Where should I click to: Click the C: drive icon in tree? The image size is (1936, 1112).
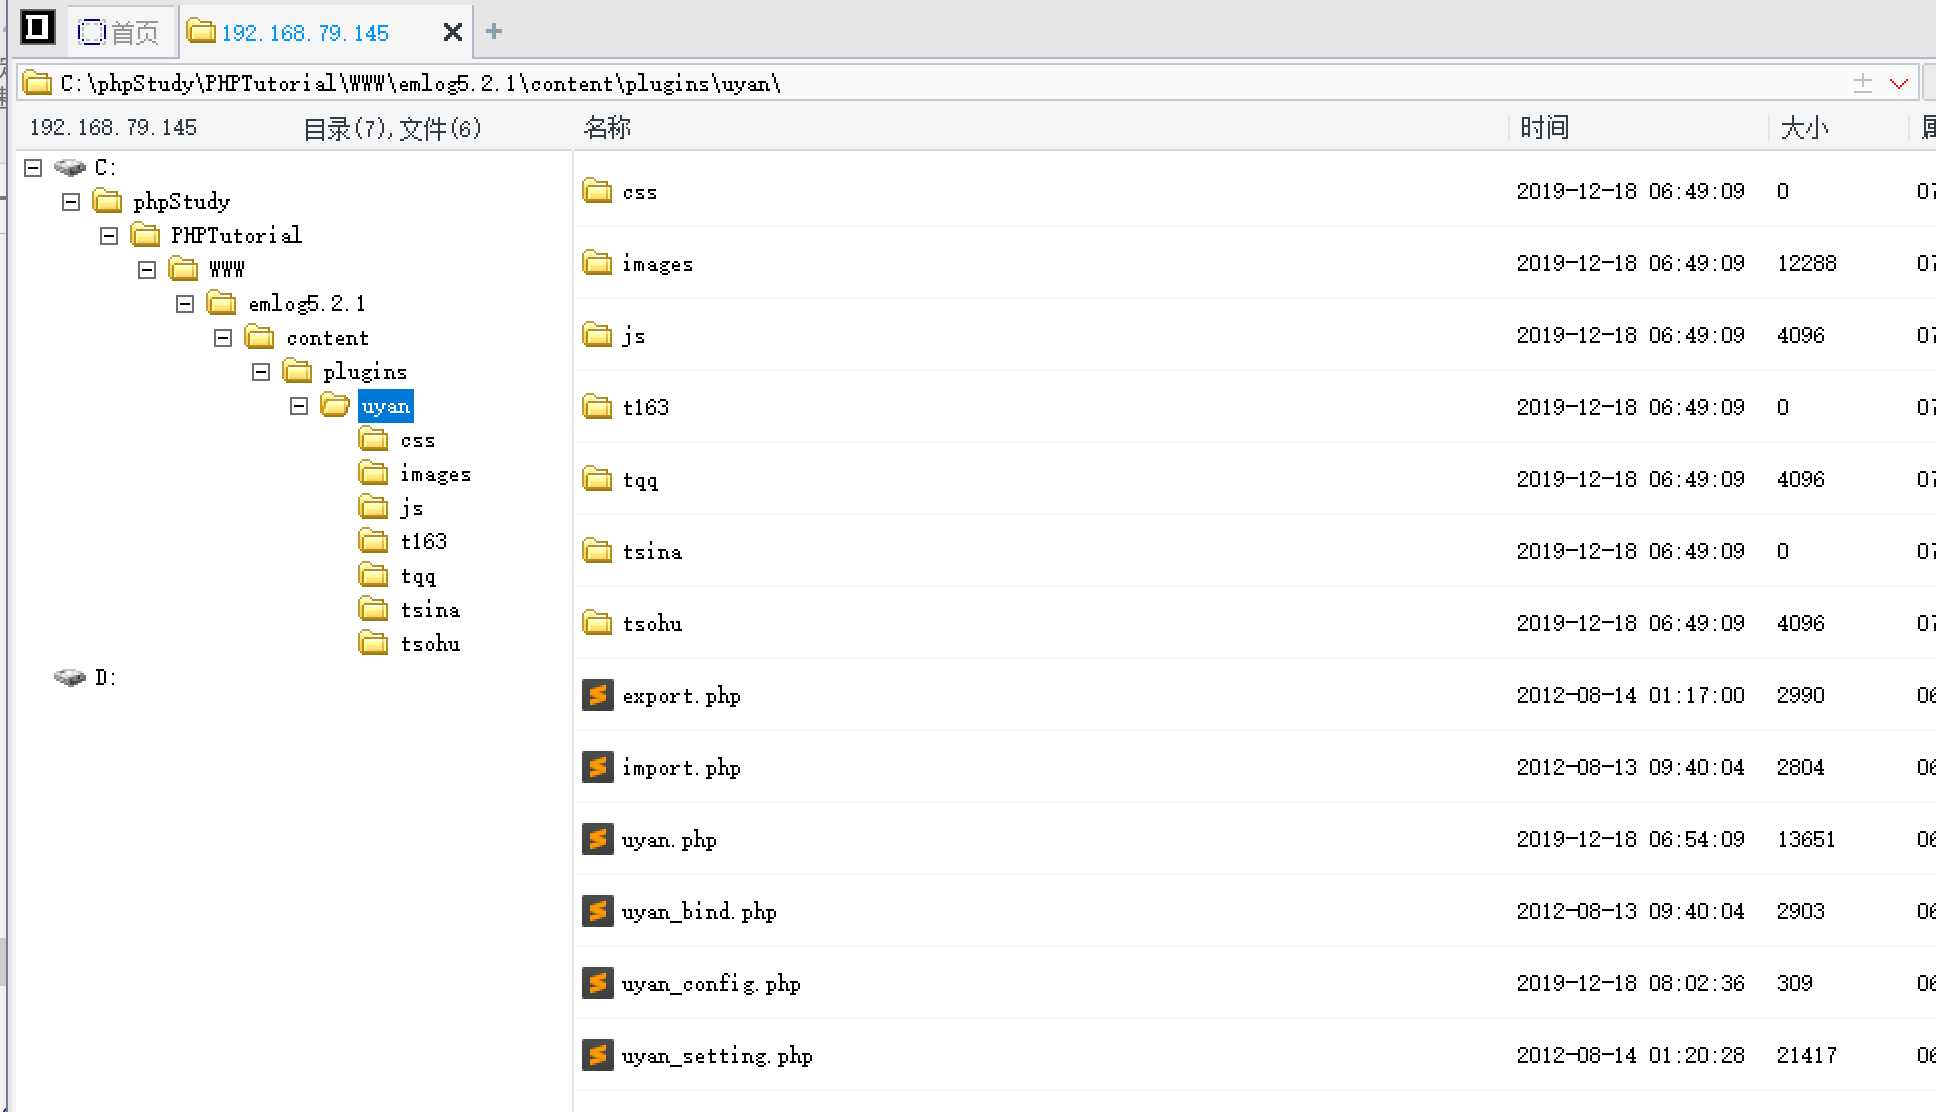tap(70, 167)
